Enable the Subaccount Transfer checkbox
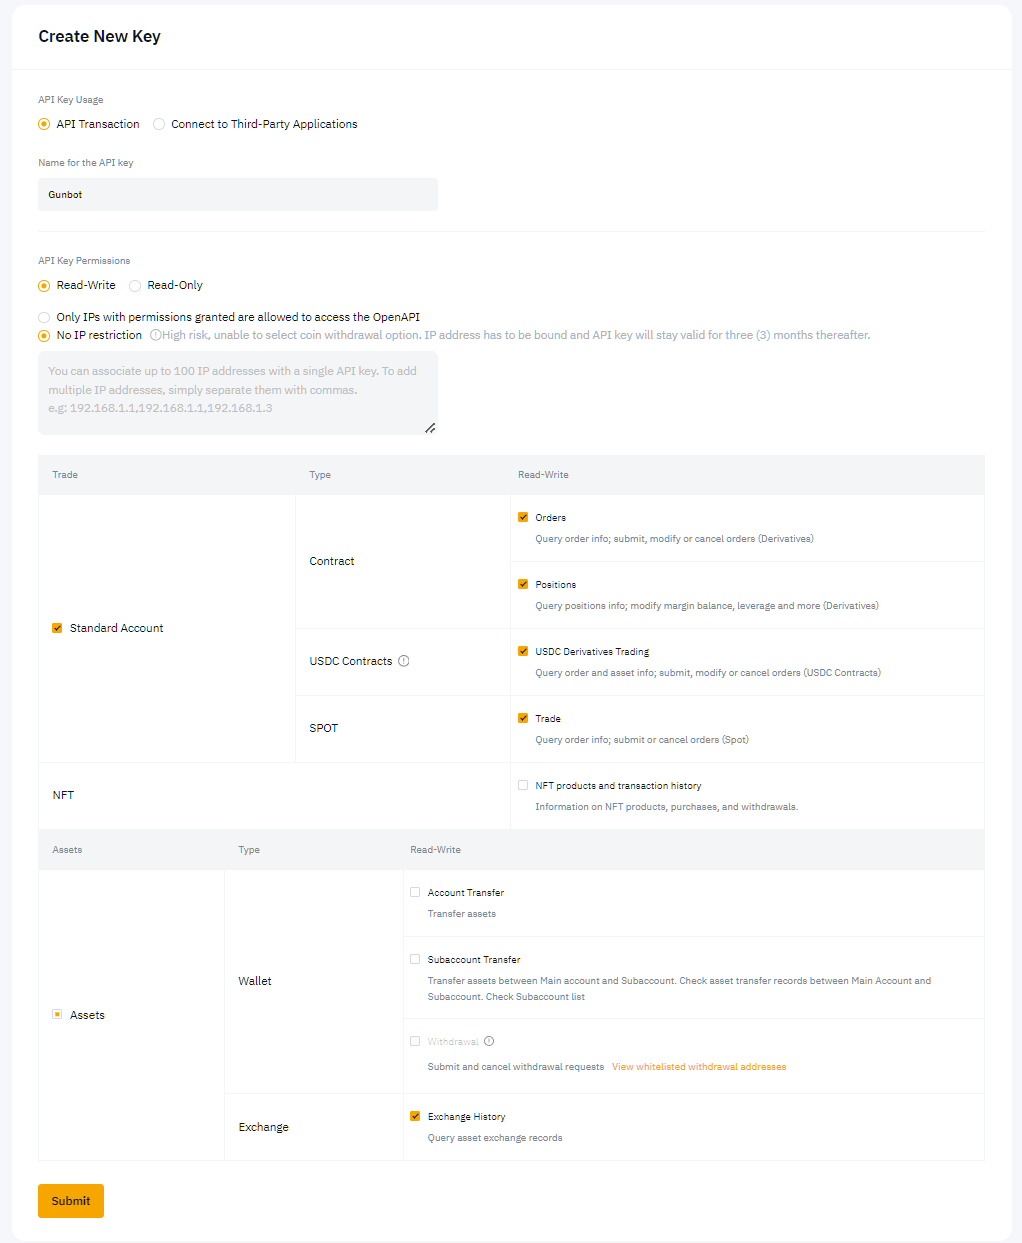 pyautogui.click(x=415, y=959)
